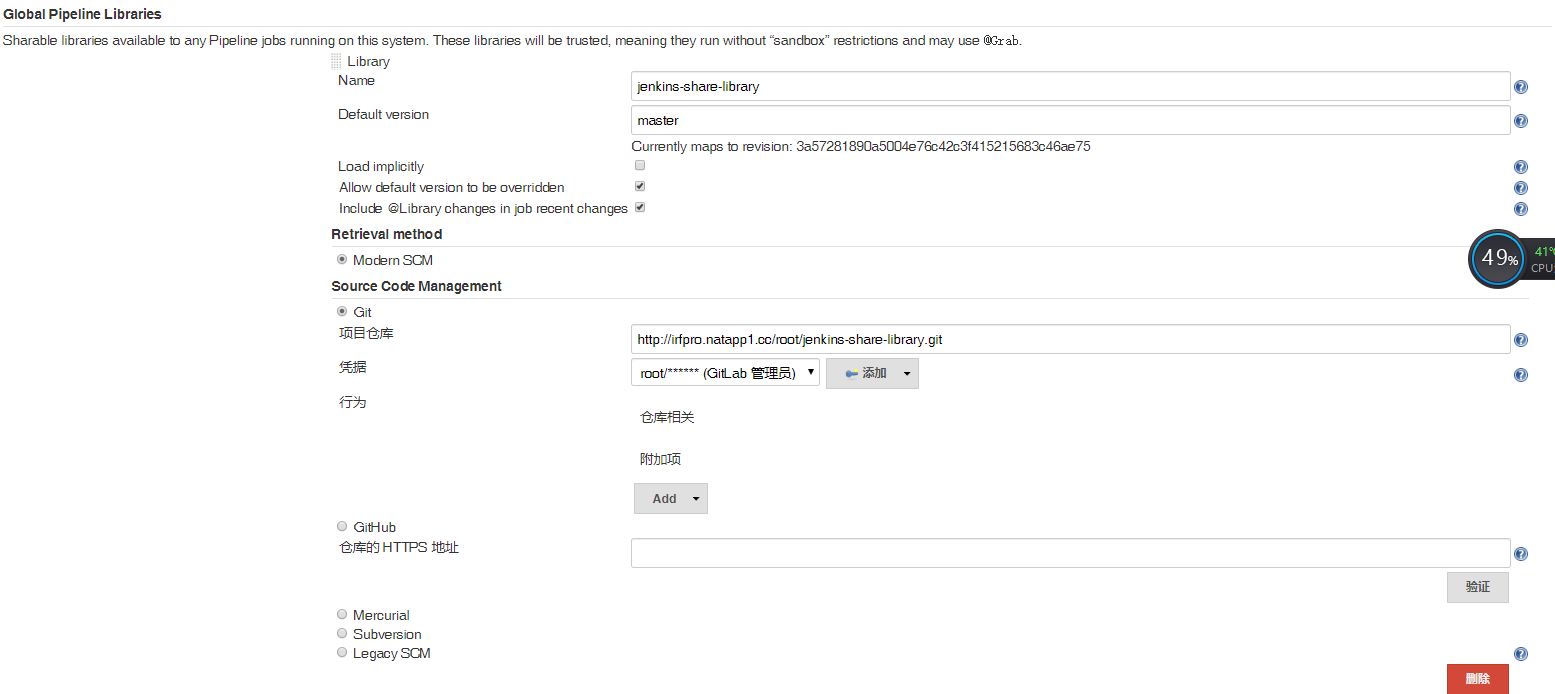Focus the 仓库的 HTTPS 地址 input field
The image size is (1555, 694).
click(1070, 553)
